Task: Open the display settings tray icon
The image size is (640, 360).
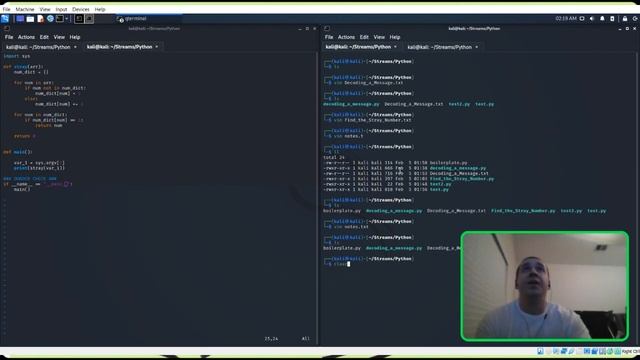Action: coord(582,18)
